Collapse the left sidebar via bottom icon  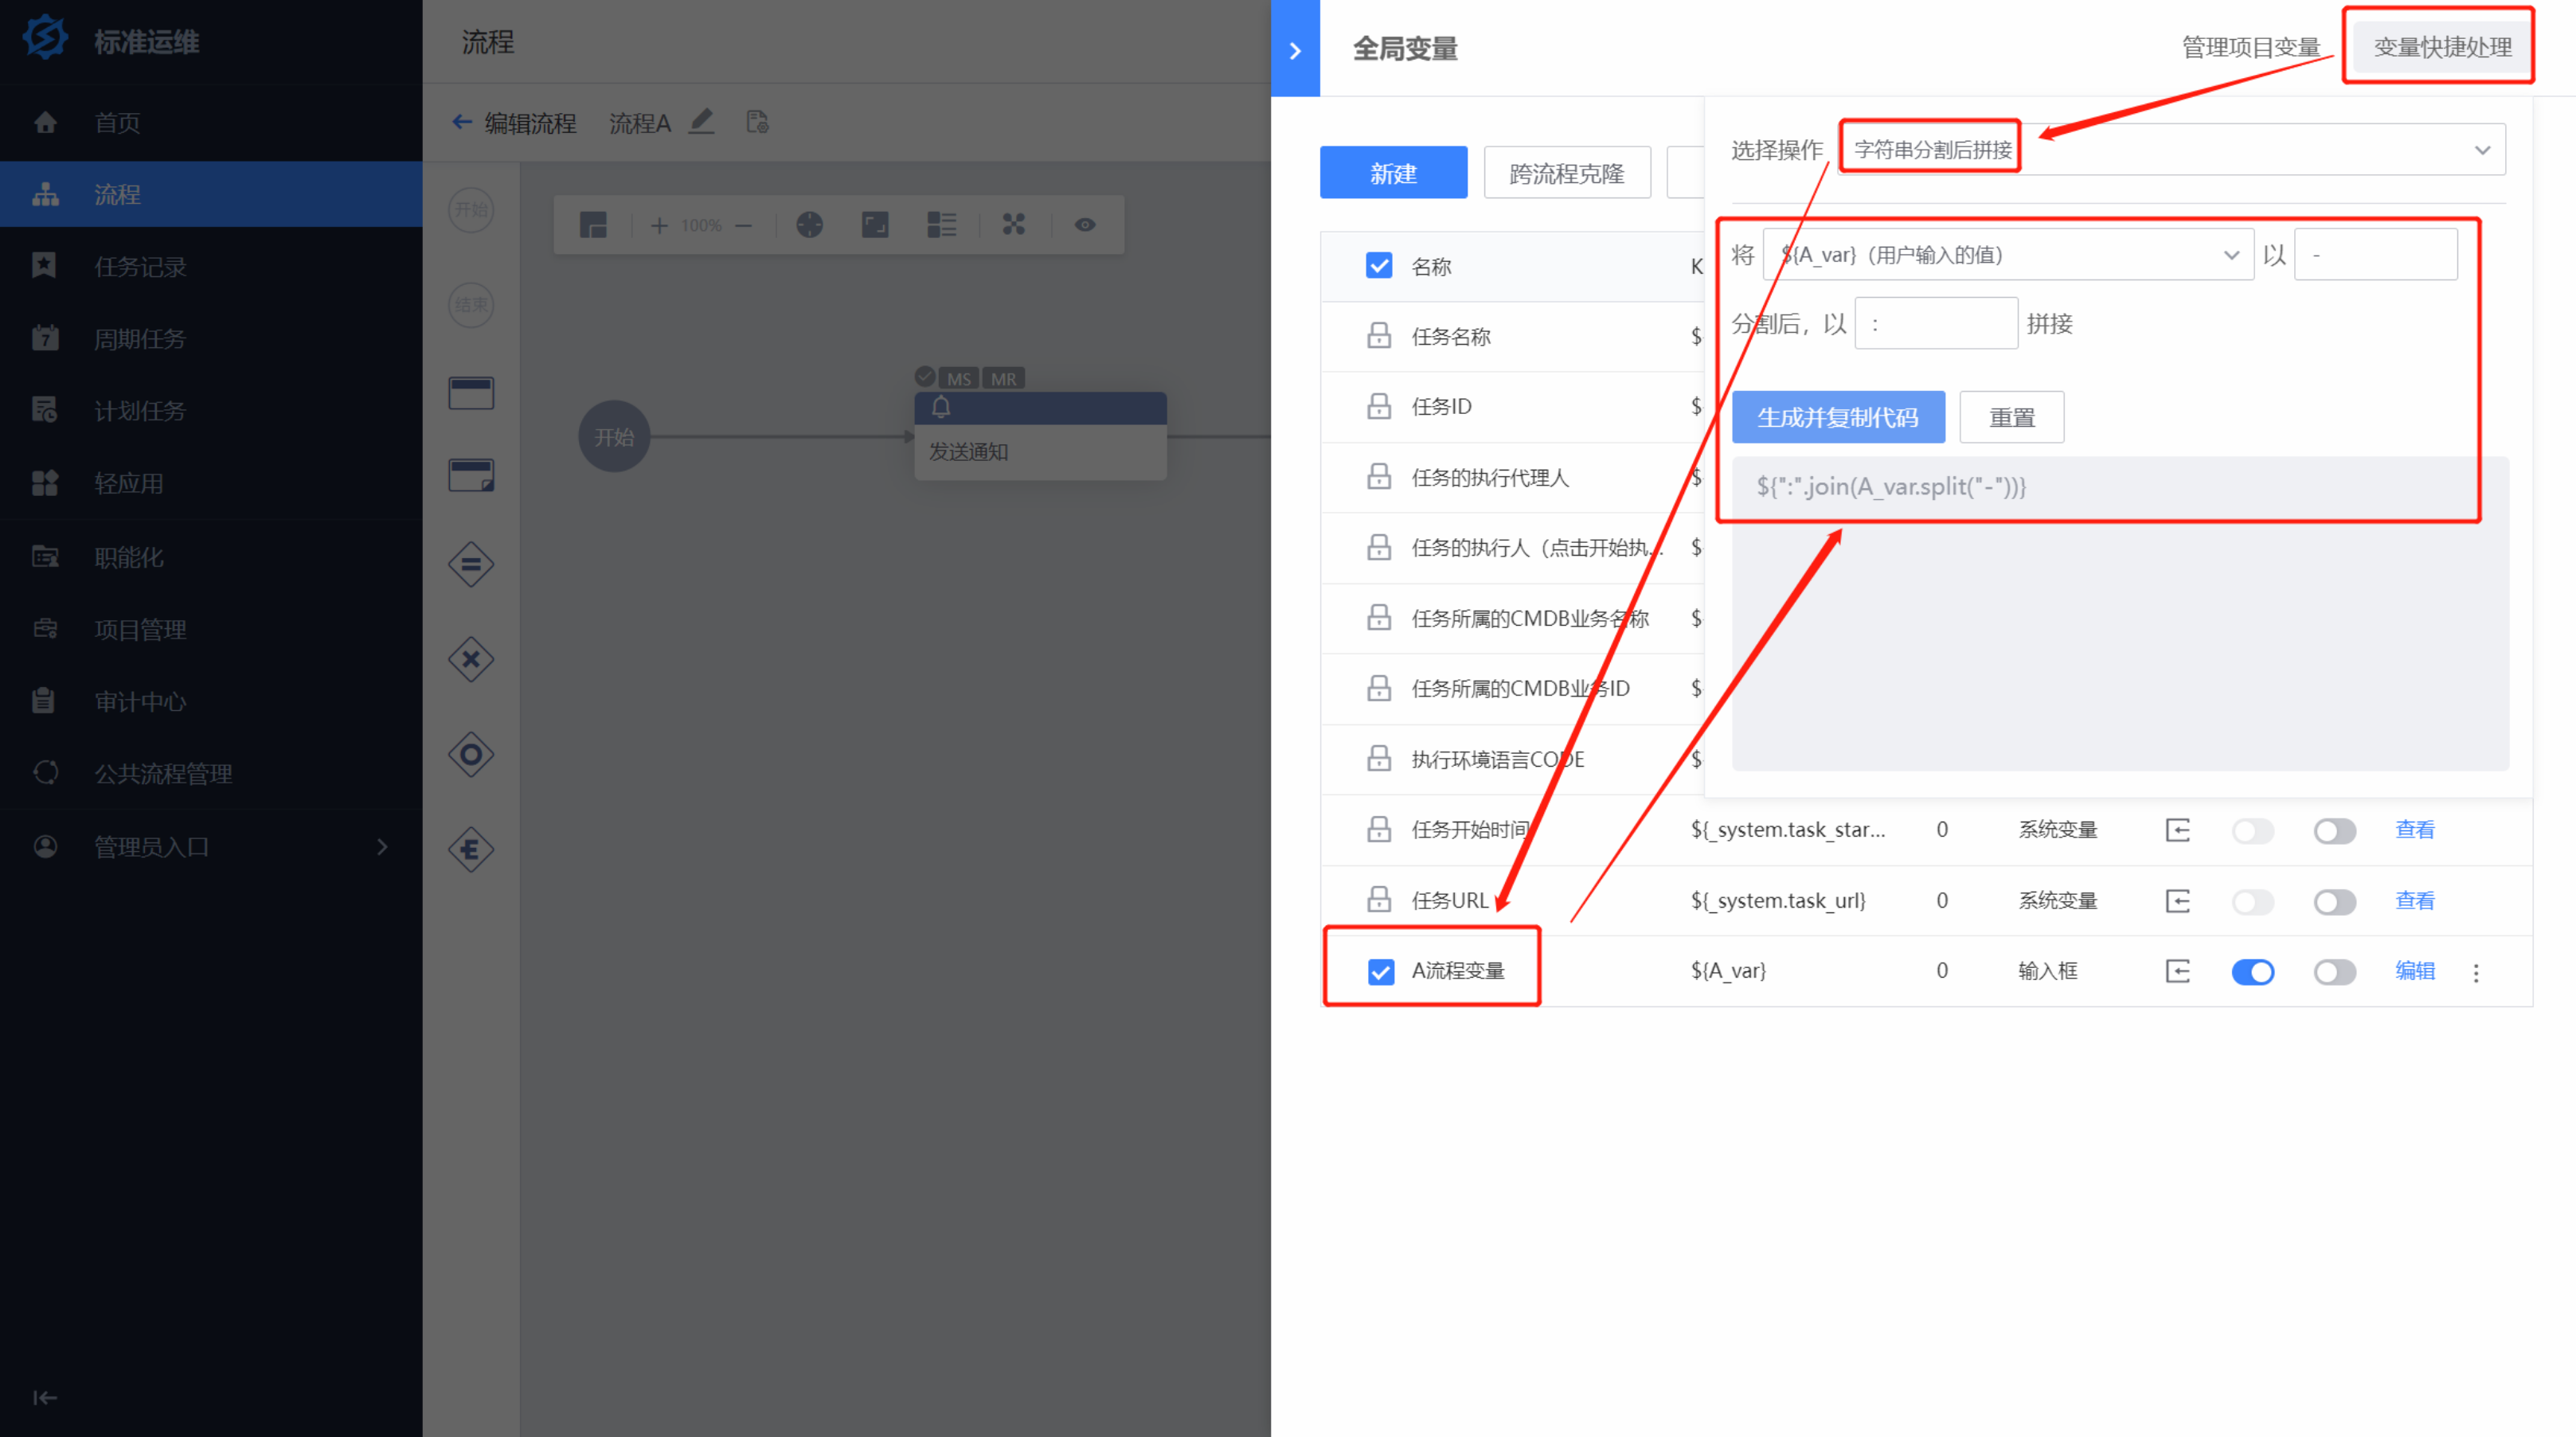pos(45,1397)
